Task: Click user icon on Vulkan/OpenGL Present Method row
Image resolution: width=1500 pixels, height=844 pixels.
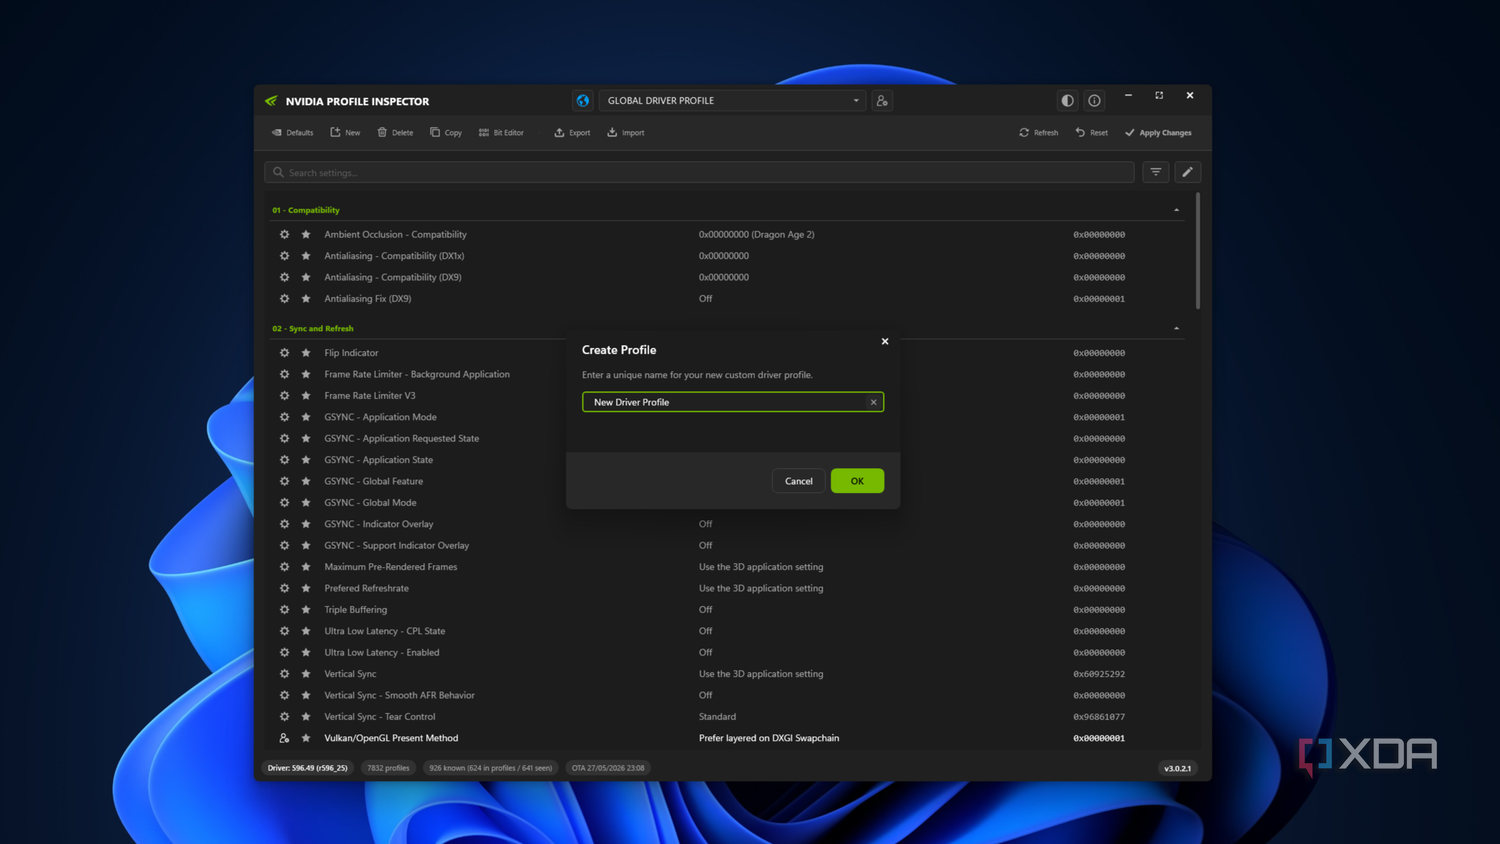Action: (x=285, y=738)
